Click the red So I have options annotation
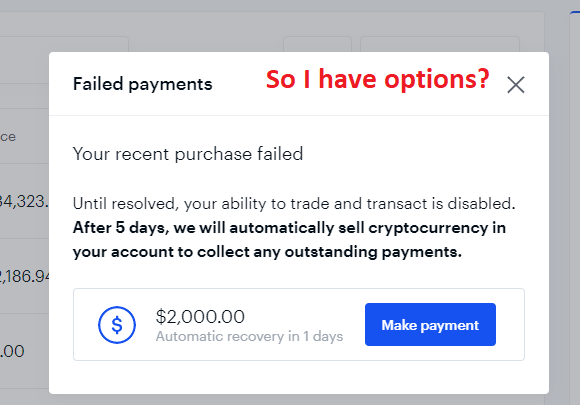This screenshot has height=405, width=580. pyautogui.click(x=378, y=80)
